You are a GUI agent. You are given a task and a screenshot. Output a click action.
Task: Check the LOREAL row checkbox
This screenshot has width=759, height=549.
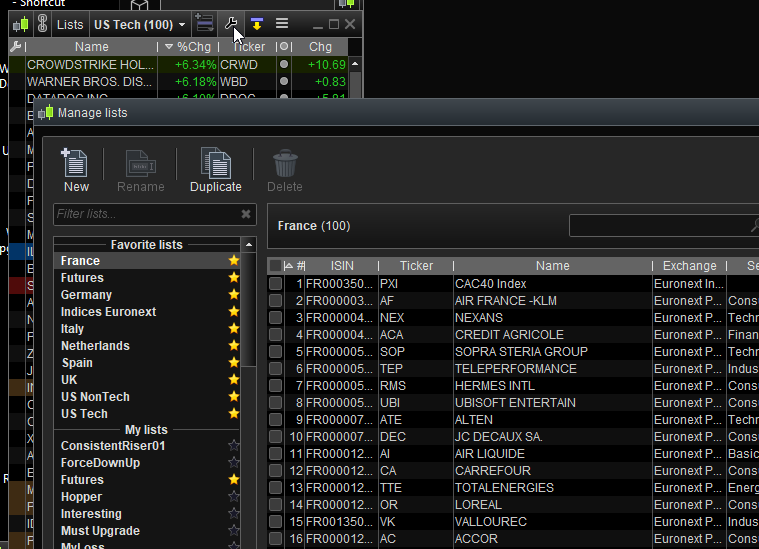point(275,504)
